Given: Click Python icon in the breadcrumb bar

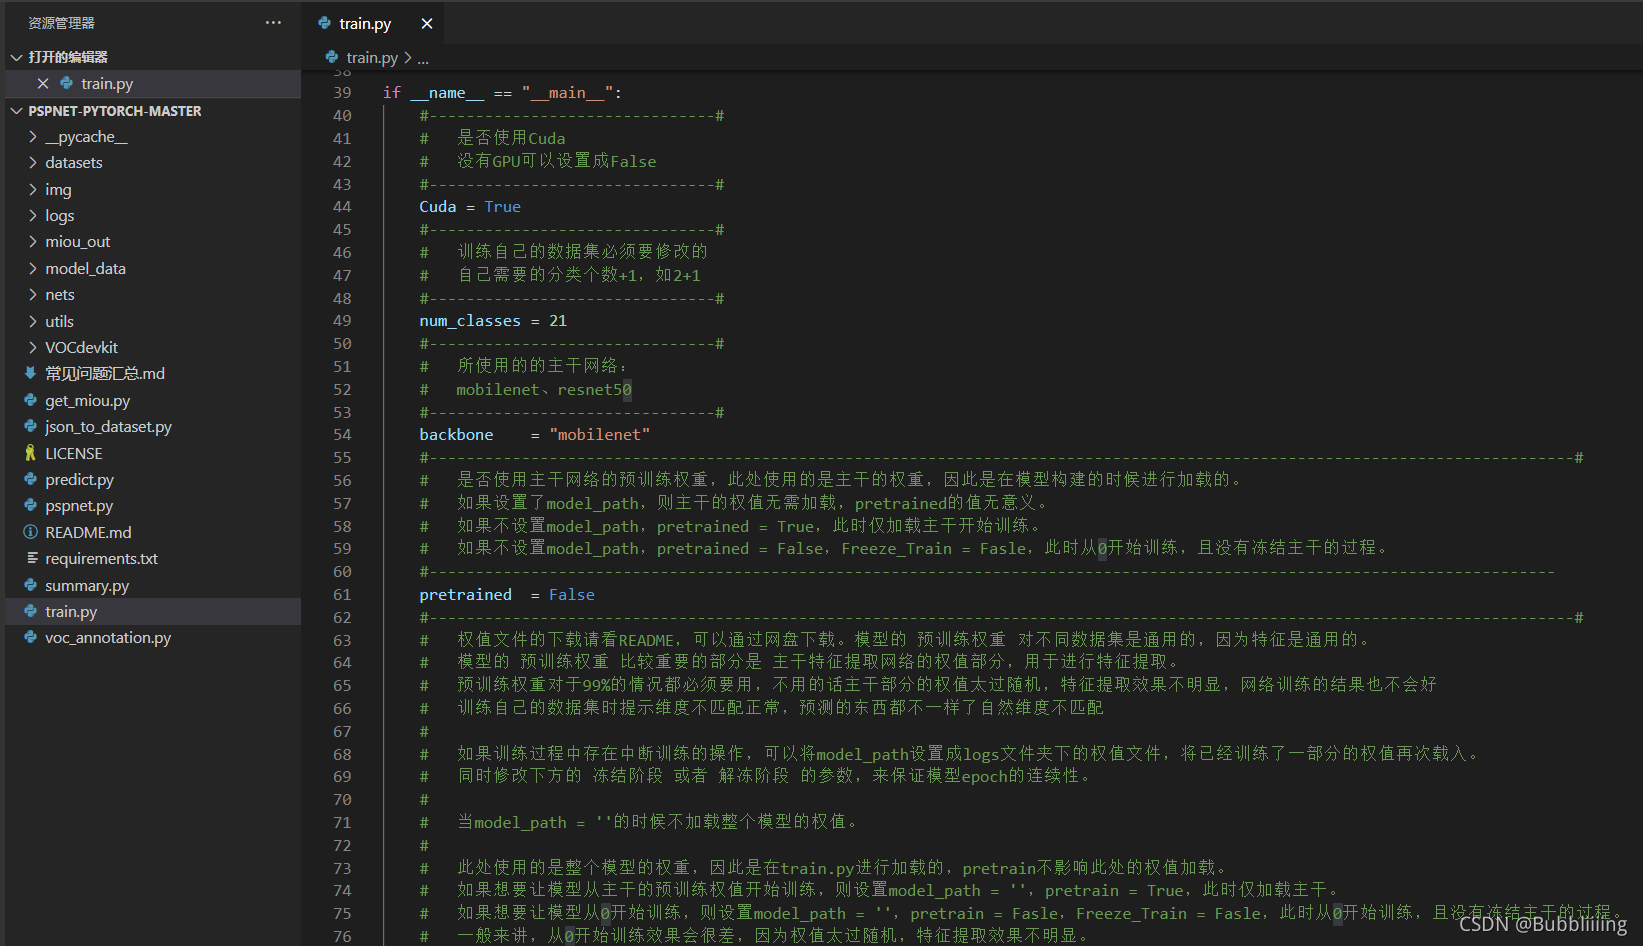Looking at the screenshot, I should point(332,57).
